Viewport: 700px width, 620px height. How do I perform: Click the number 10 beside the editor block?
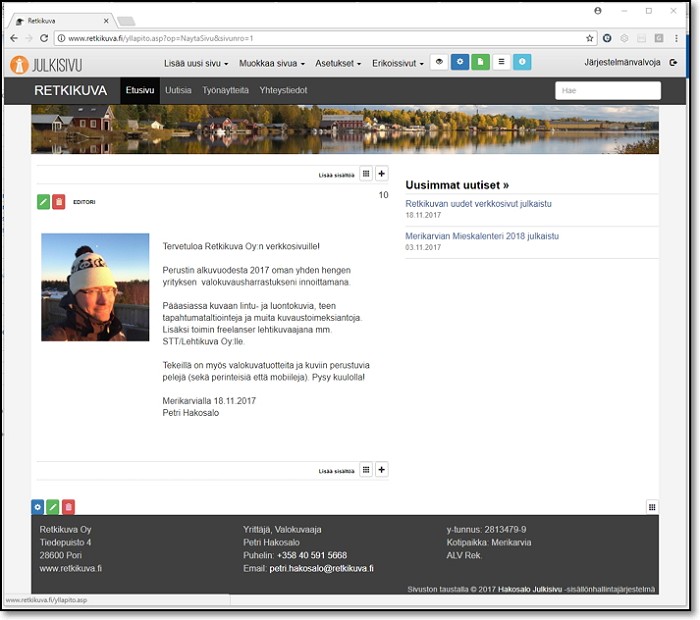pyautogui.click(x=383, y=195)
